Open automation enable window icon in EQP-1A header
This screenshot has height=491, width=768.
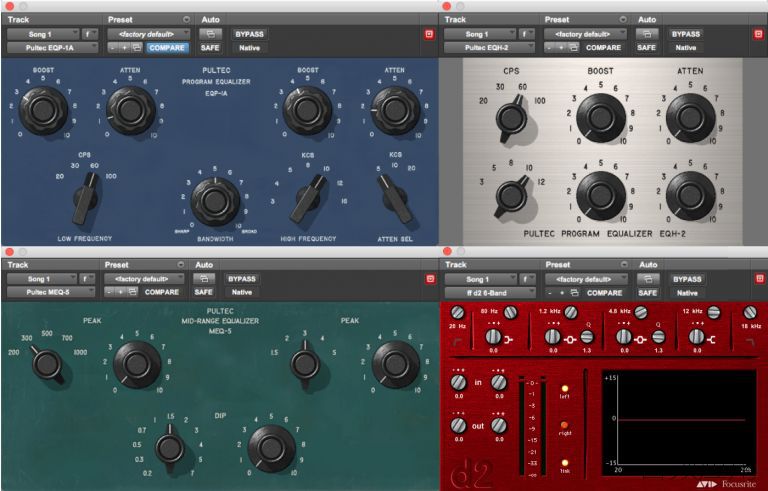click(211, 34)
